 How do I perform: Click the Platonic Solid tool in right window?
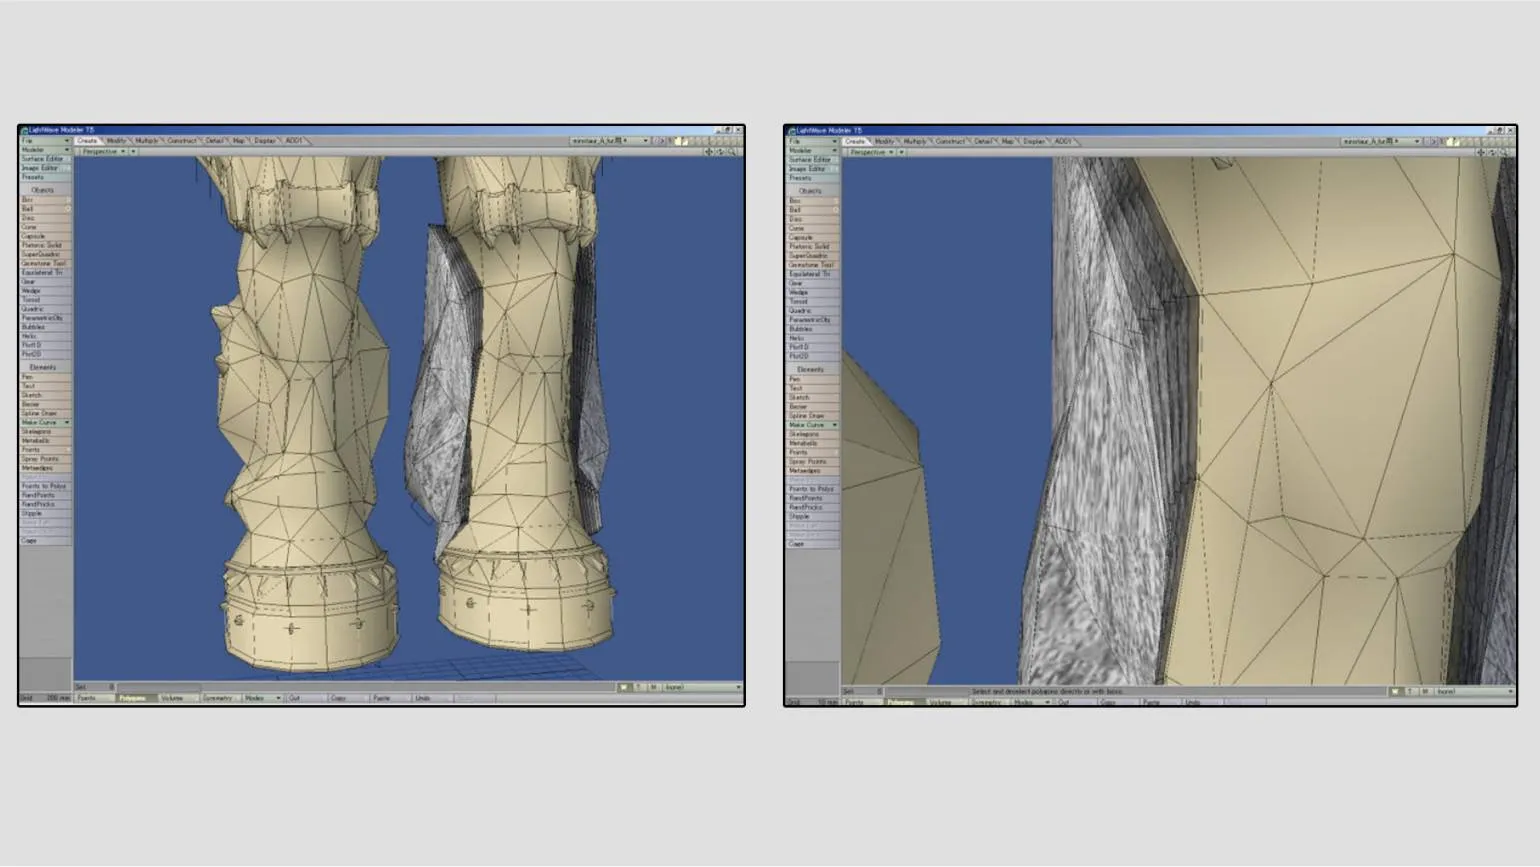pos(810,247)
